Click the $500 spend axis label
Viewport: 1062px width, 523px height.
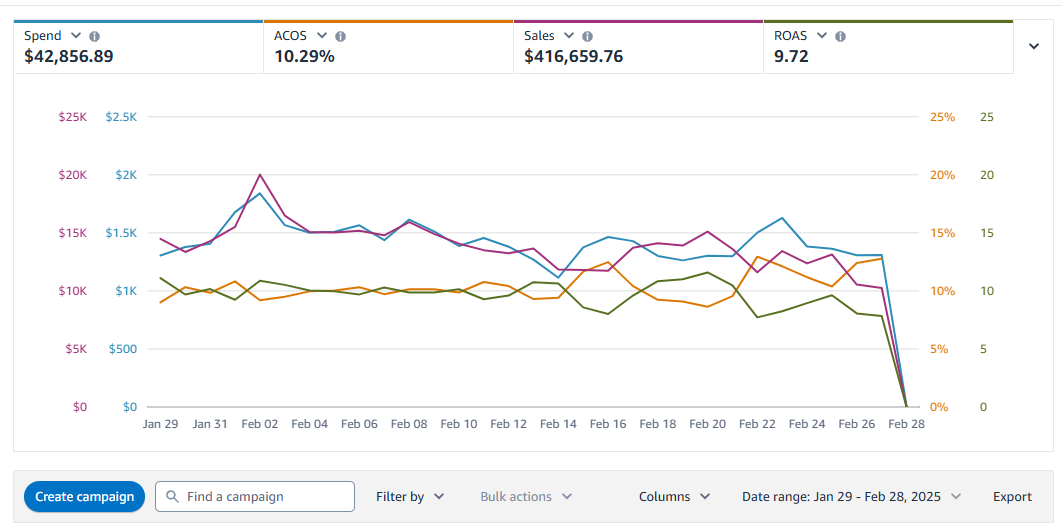pos(123,350)
